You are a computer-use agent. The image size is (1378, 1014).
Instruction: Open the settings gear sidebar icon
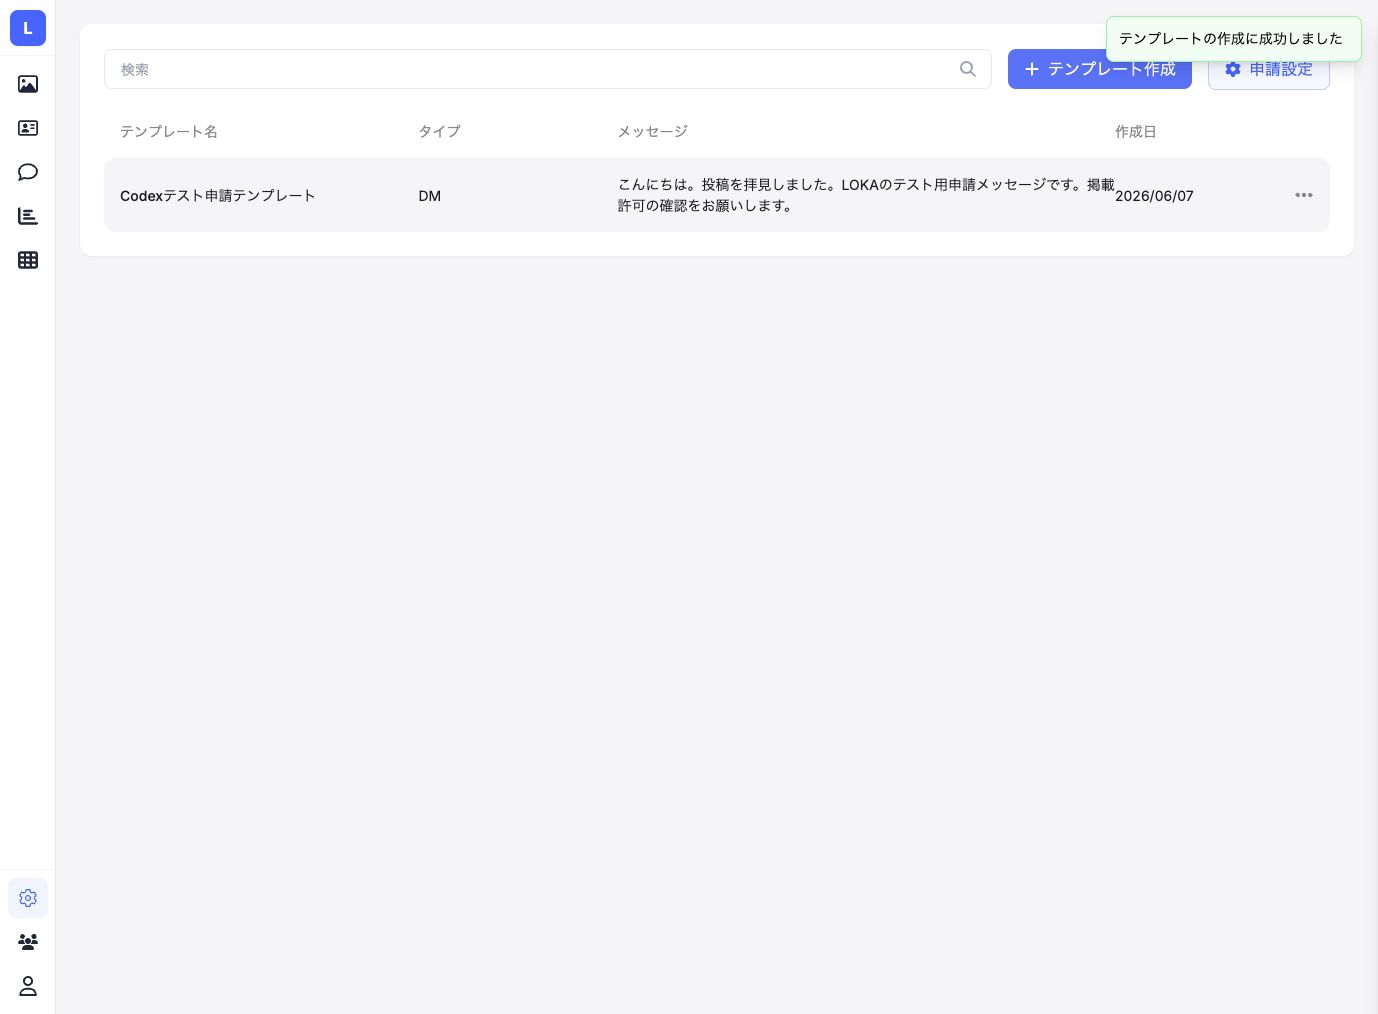pos(28,898)
